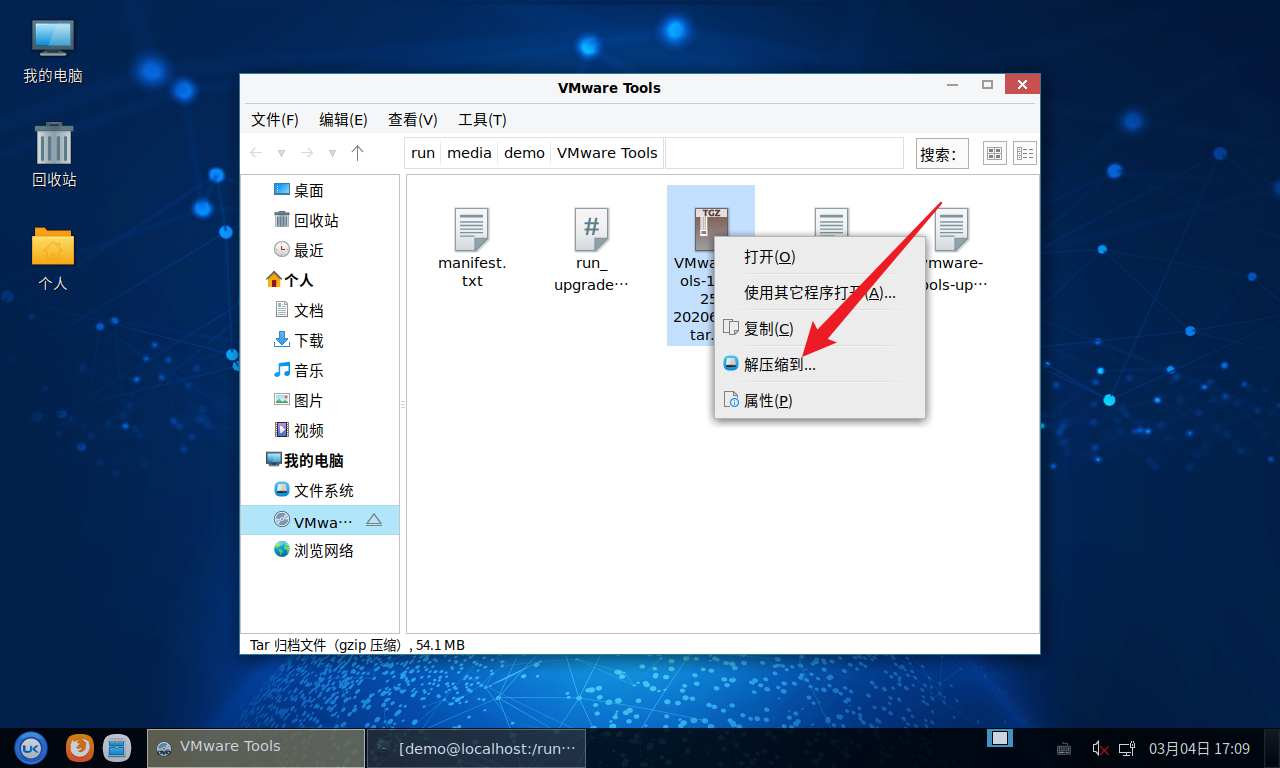This screenshot has height=768, width=1280.
Task: Switch to the terminal taskbar window
Action: point(476,748)
